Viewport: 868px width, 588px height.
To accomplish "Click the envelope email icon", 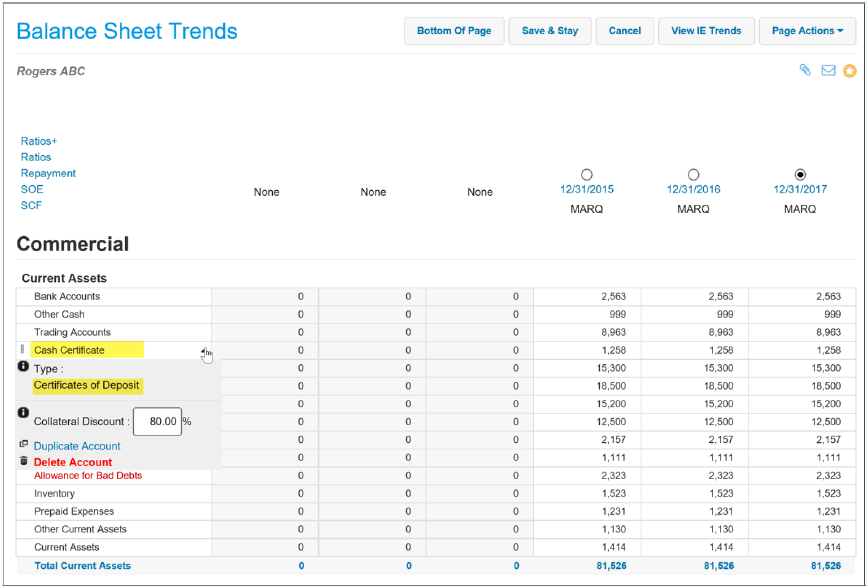I will [x=828, y=70].
